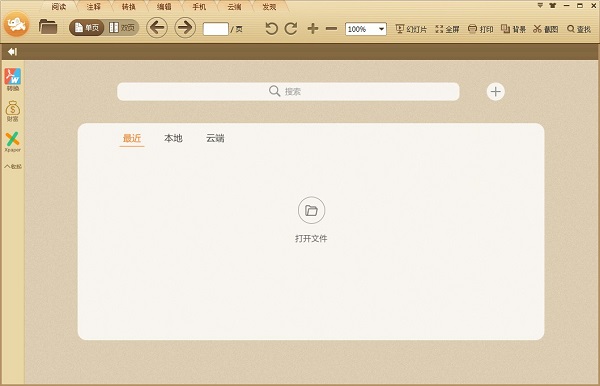Click the 财富 money bag sidebar icon
Viewport: 600px width, 386px height.
(13, 111)
